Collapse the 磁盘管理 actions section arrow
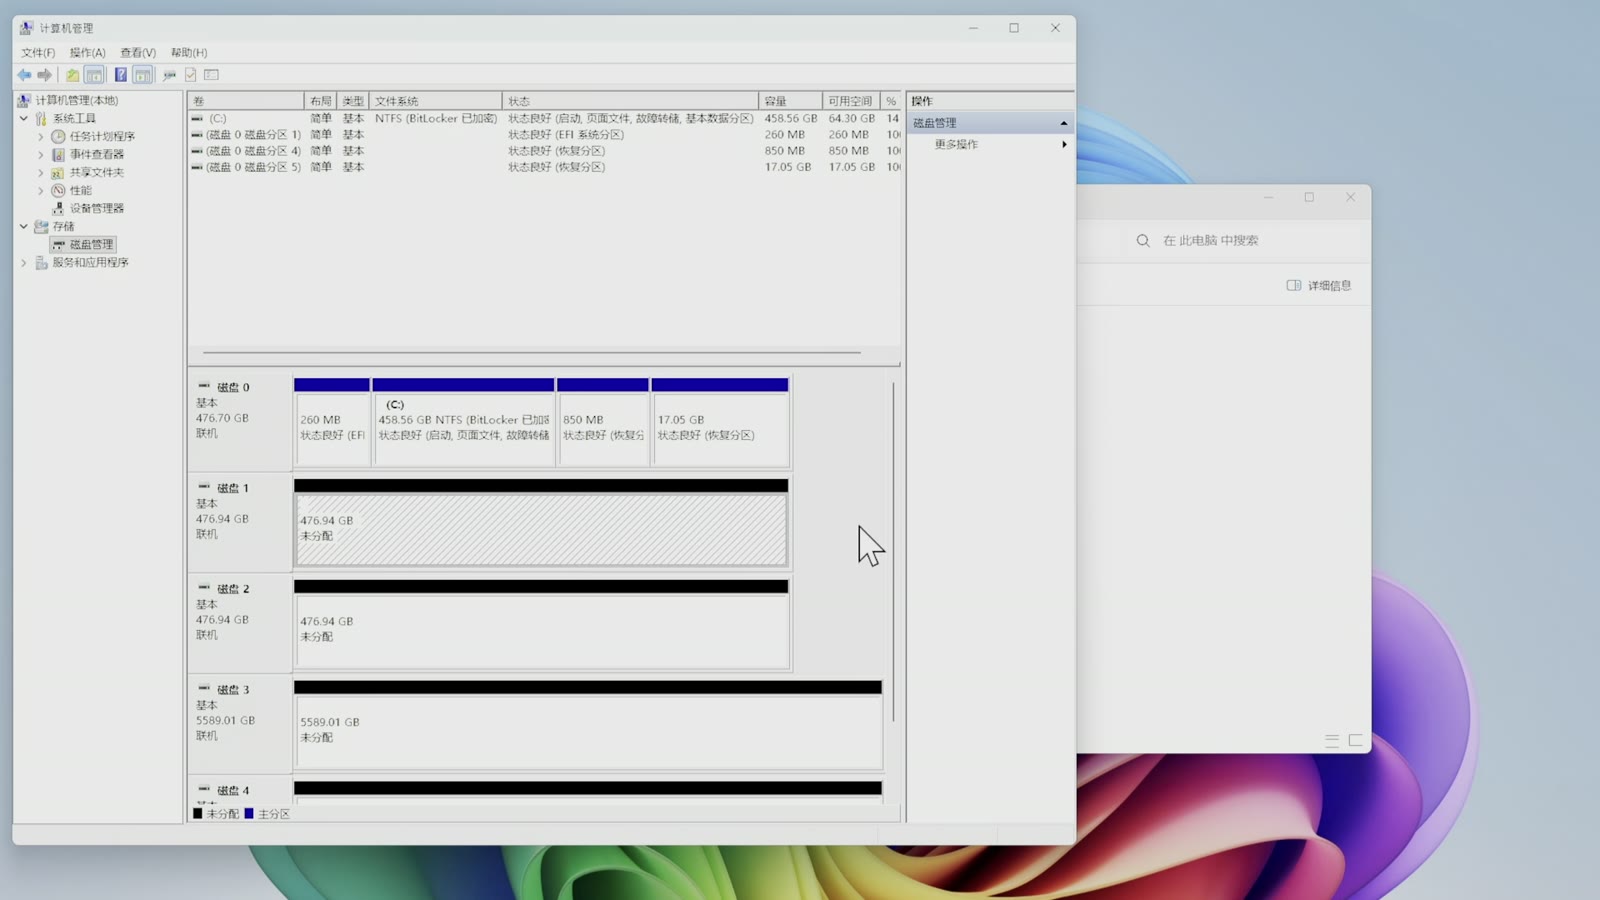 1064,123
